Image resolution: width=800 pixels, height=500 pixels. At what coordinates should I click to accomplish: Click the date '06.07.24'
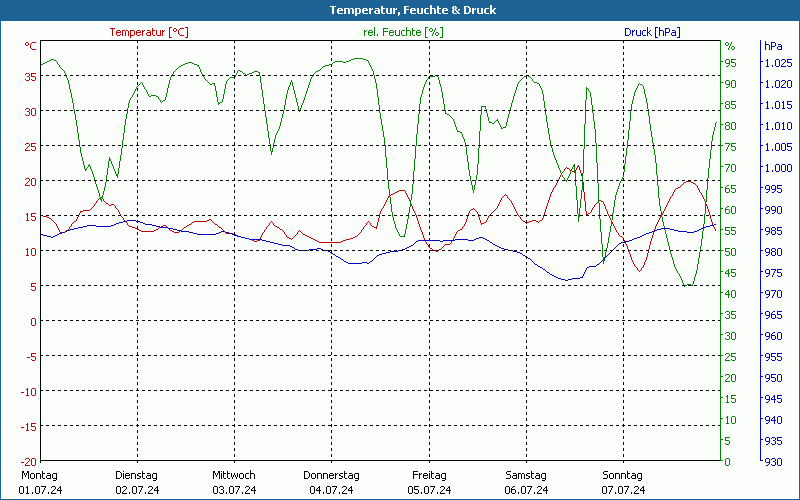coord(526,490)
